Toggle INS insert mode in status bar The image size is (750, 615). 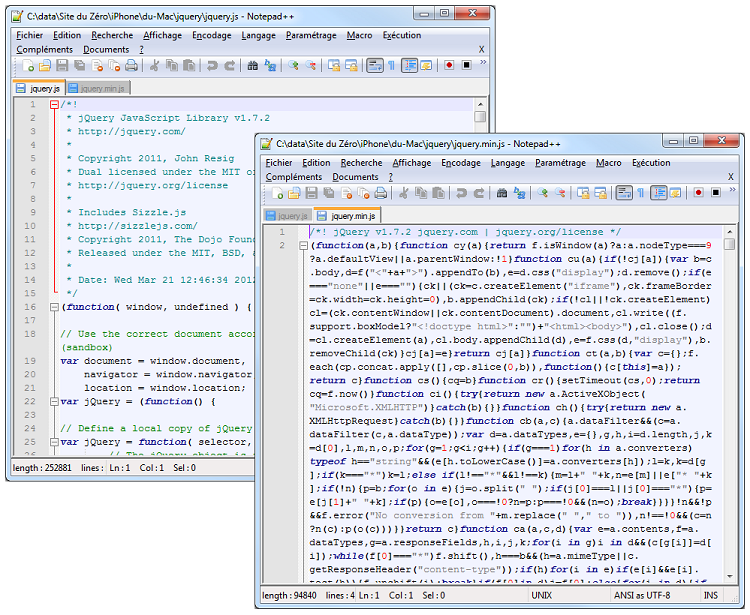tap(711, 595)
